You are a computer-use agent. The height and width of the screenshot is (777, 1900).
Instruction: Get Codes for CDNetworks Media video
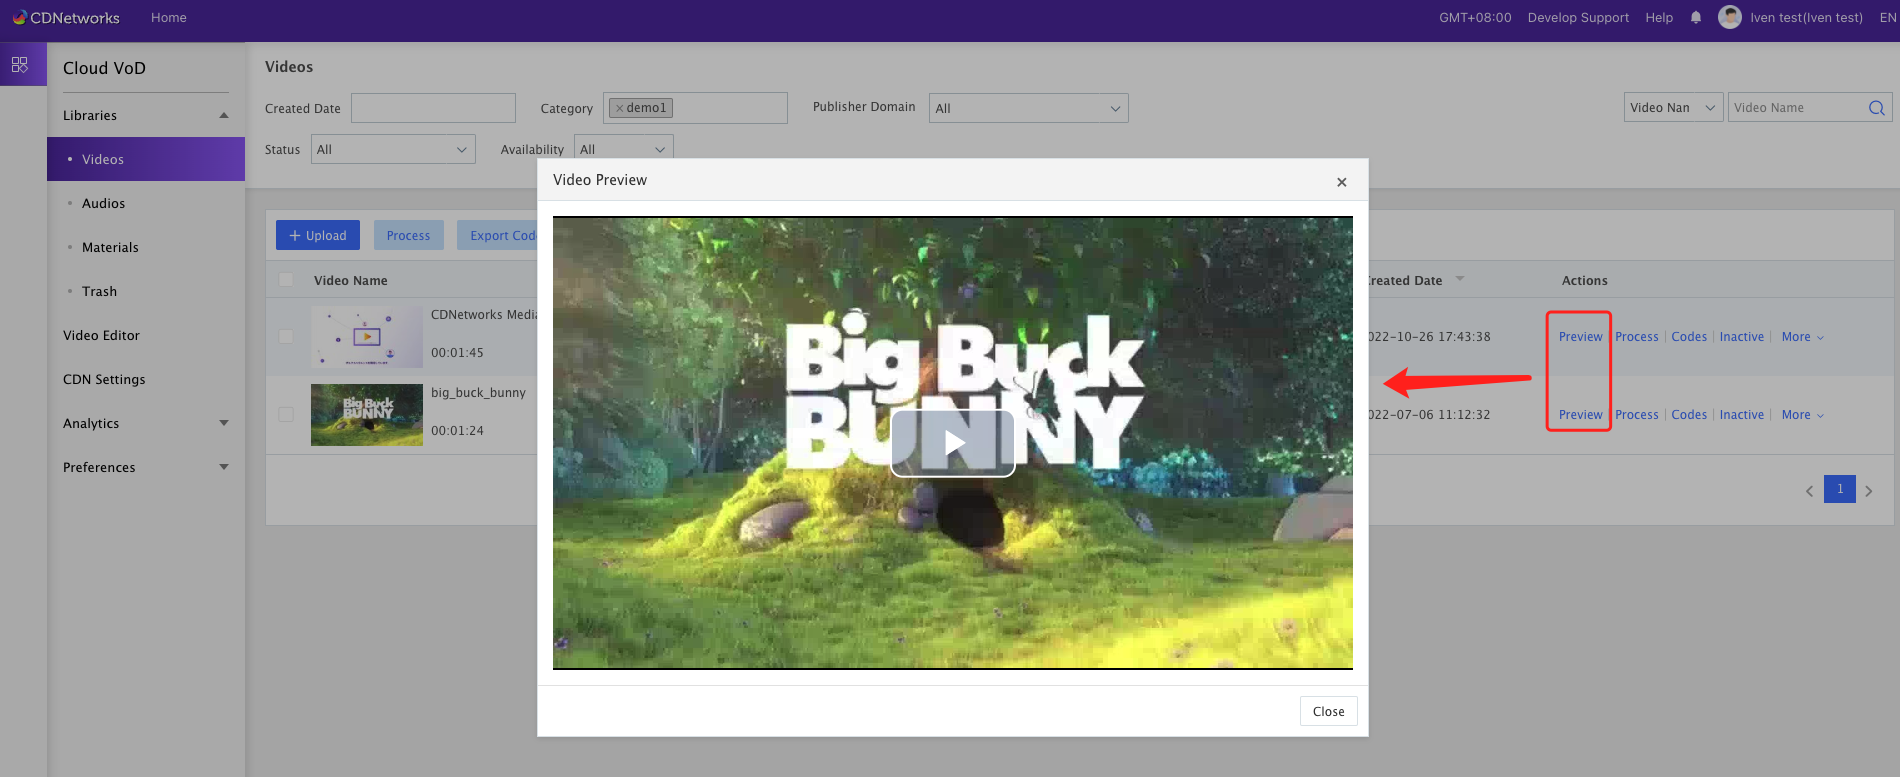[x=1689, y=337]
